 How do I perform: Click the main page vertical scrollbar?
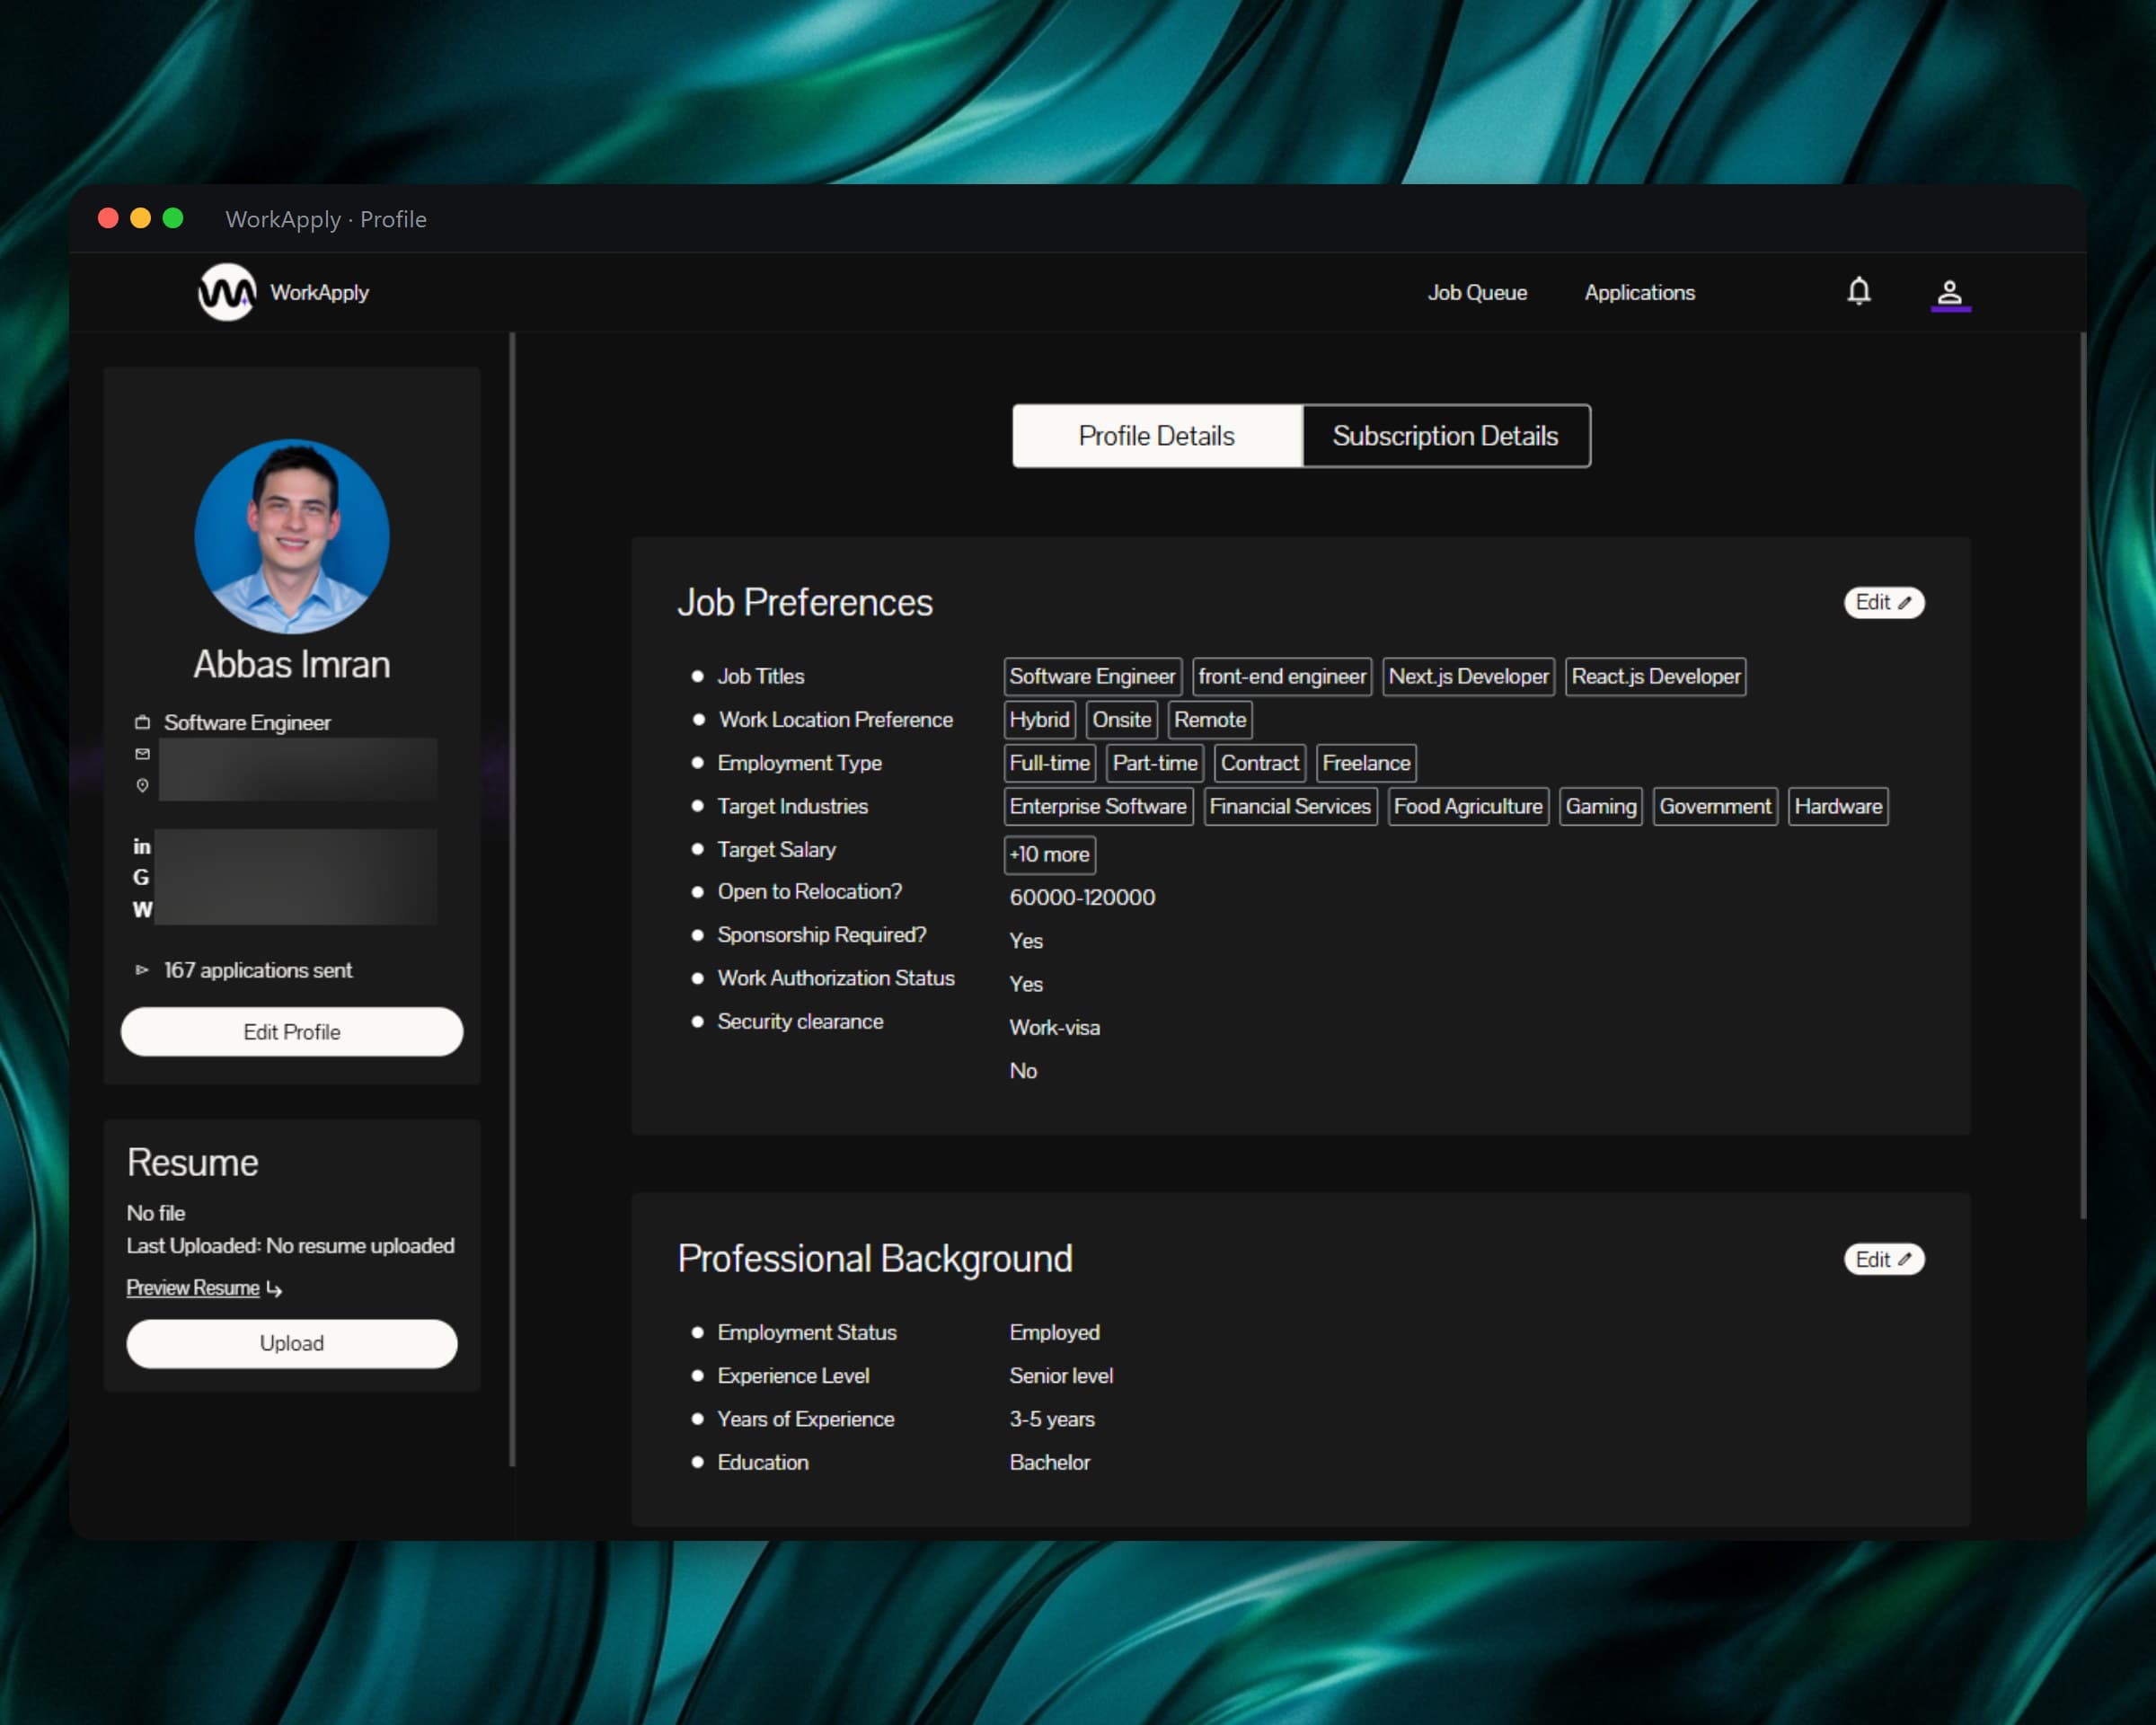[x=2083, y=775]
